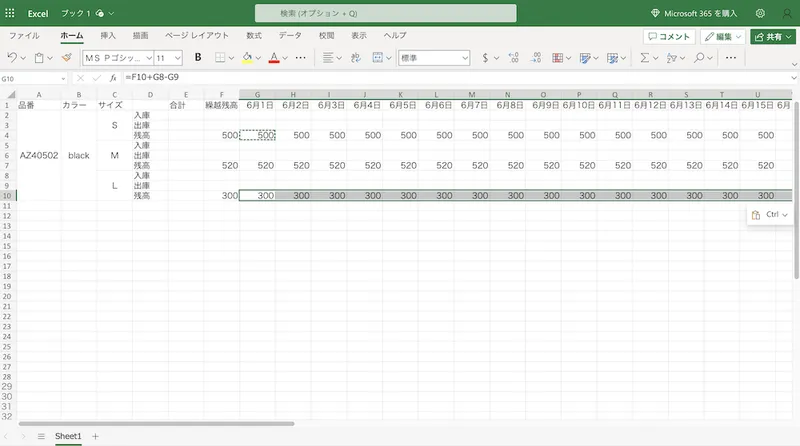This screenshot has height=446, width=800.
Task: Click the cell Borders icon
Action: click(220, 58)
